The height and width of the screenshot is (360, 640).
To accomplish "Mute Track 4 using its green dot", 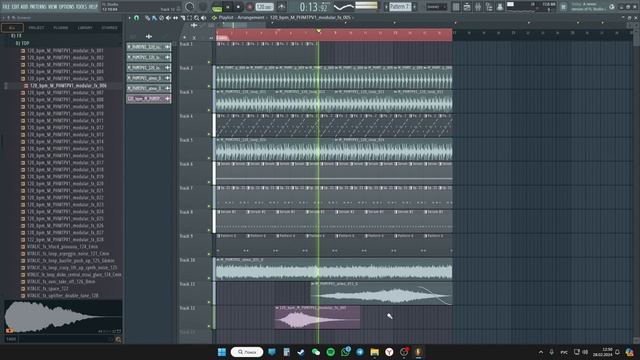I will pos(209,134).
